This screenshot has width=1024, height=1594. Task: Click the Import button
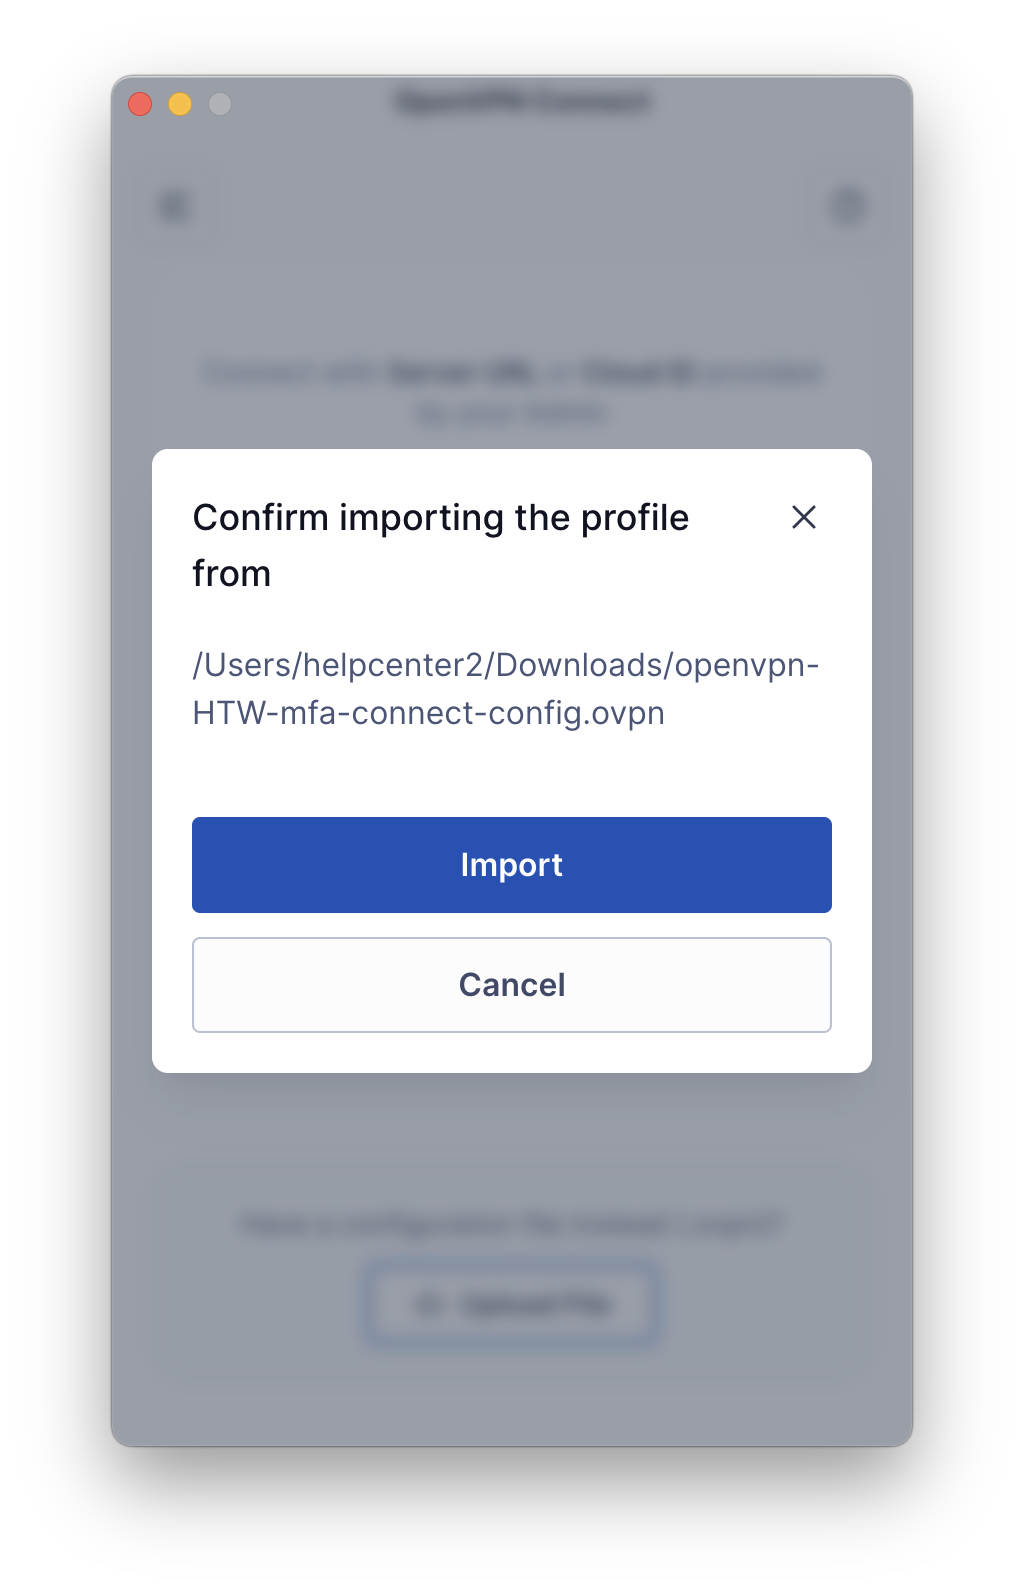click(x=512, y=865)
